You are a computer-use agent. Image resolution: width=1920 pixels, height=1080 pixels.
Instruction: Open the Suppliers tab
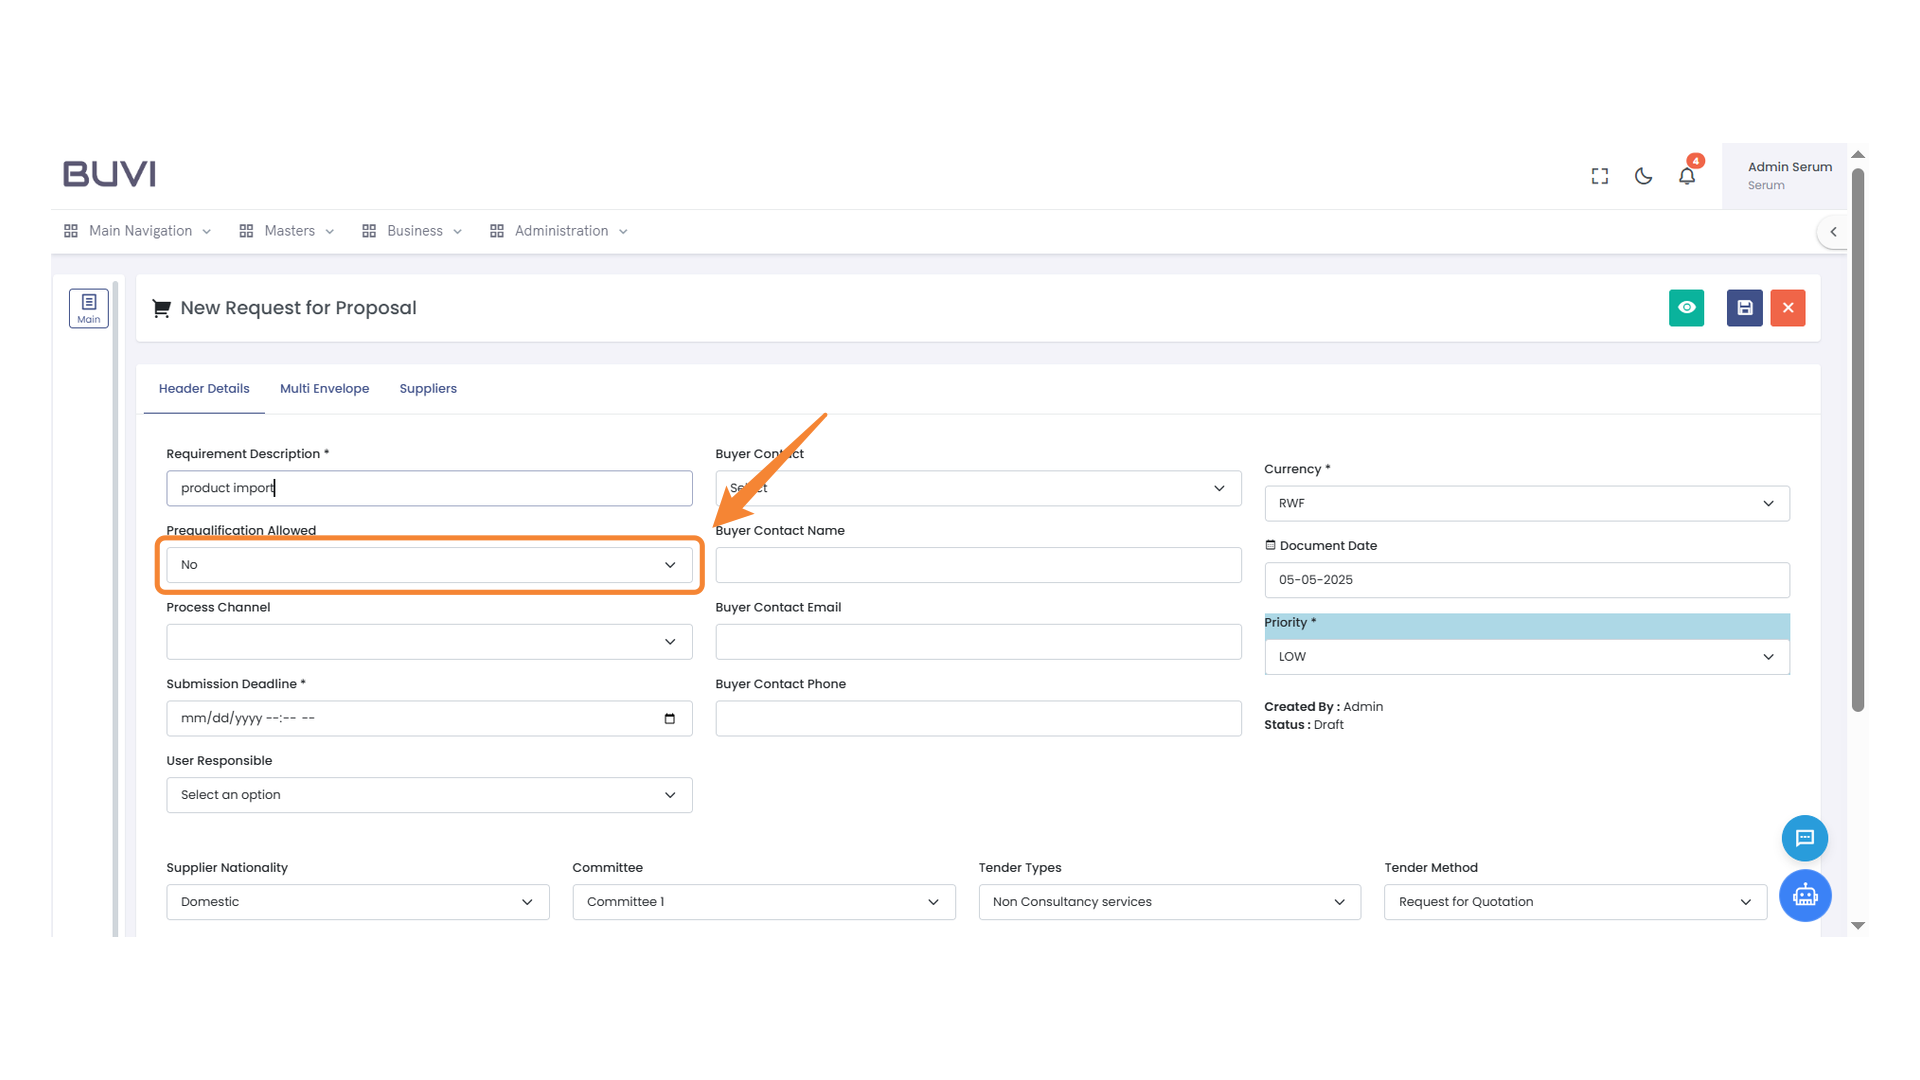428,389
